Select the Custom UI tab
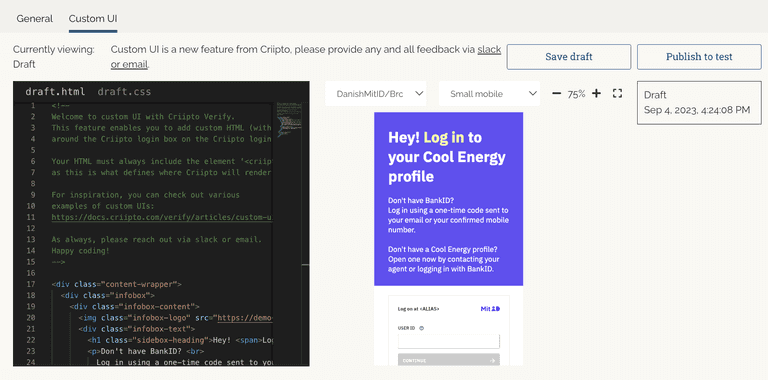 pos(93,19)
